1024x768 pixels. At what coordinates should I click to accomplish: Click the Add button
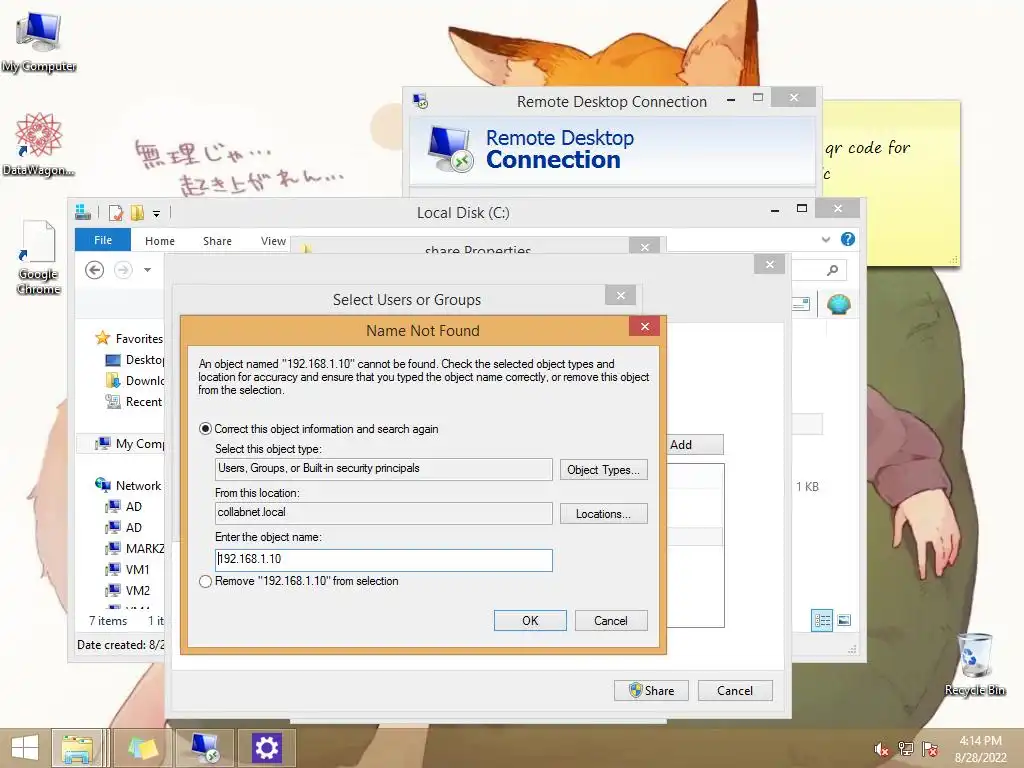point(695,445)
